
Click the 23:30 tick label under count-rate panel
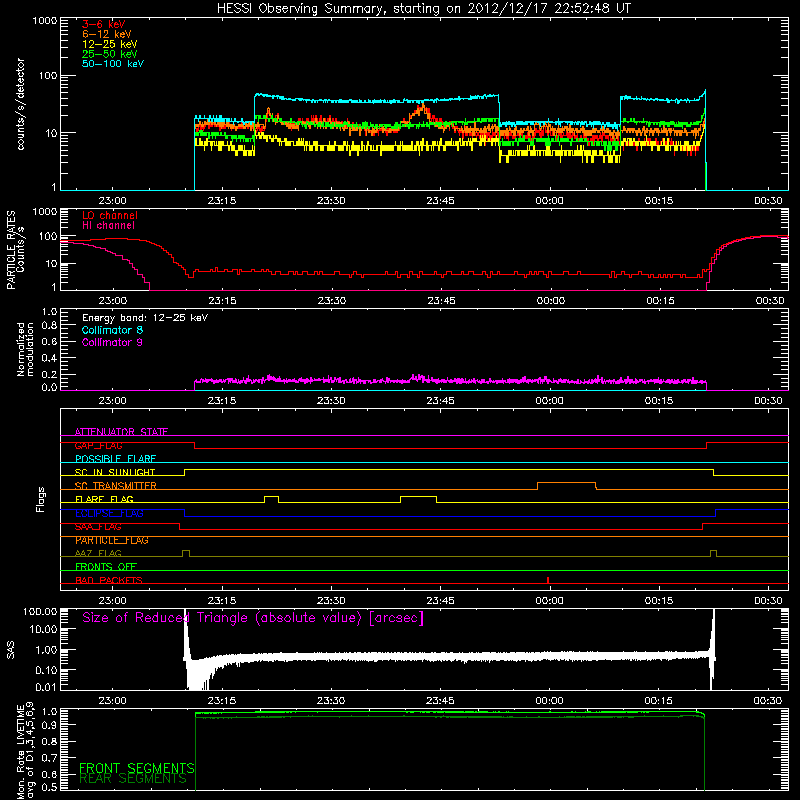pos(331,201)
